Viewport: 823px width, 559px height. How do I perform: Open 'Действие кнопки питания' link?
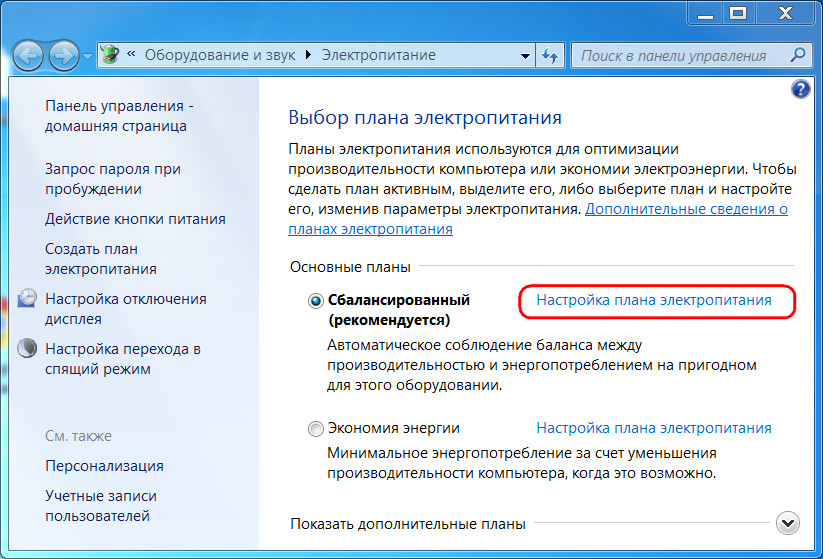[135, 219]
